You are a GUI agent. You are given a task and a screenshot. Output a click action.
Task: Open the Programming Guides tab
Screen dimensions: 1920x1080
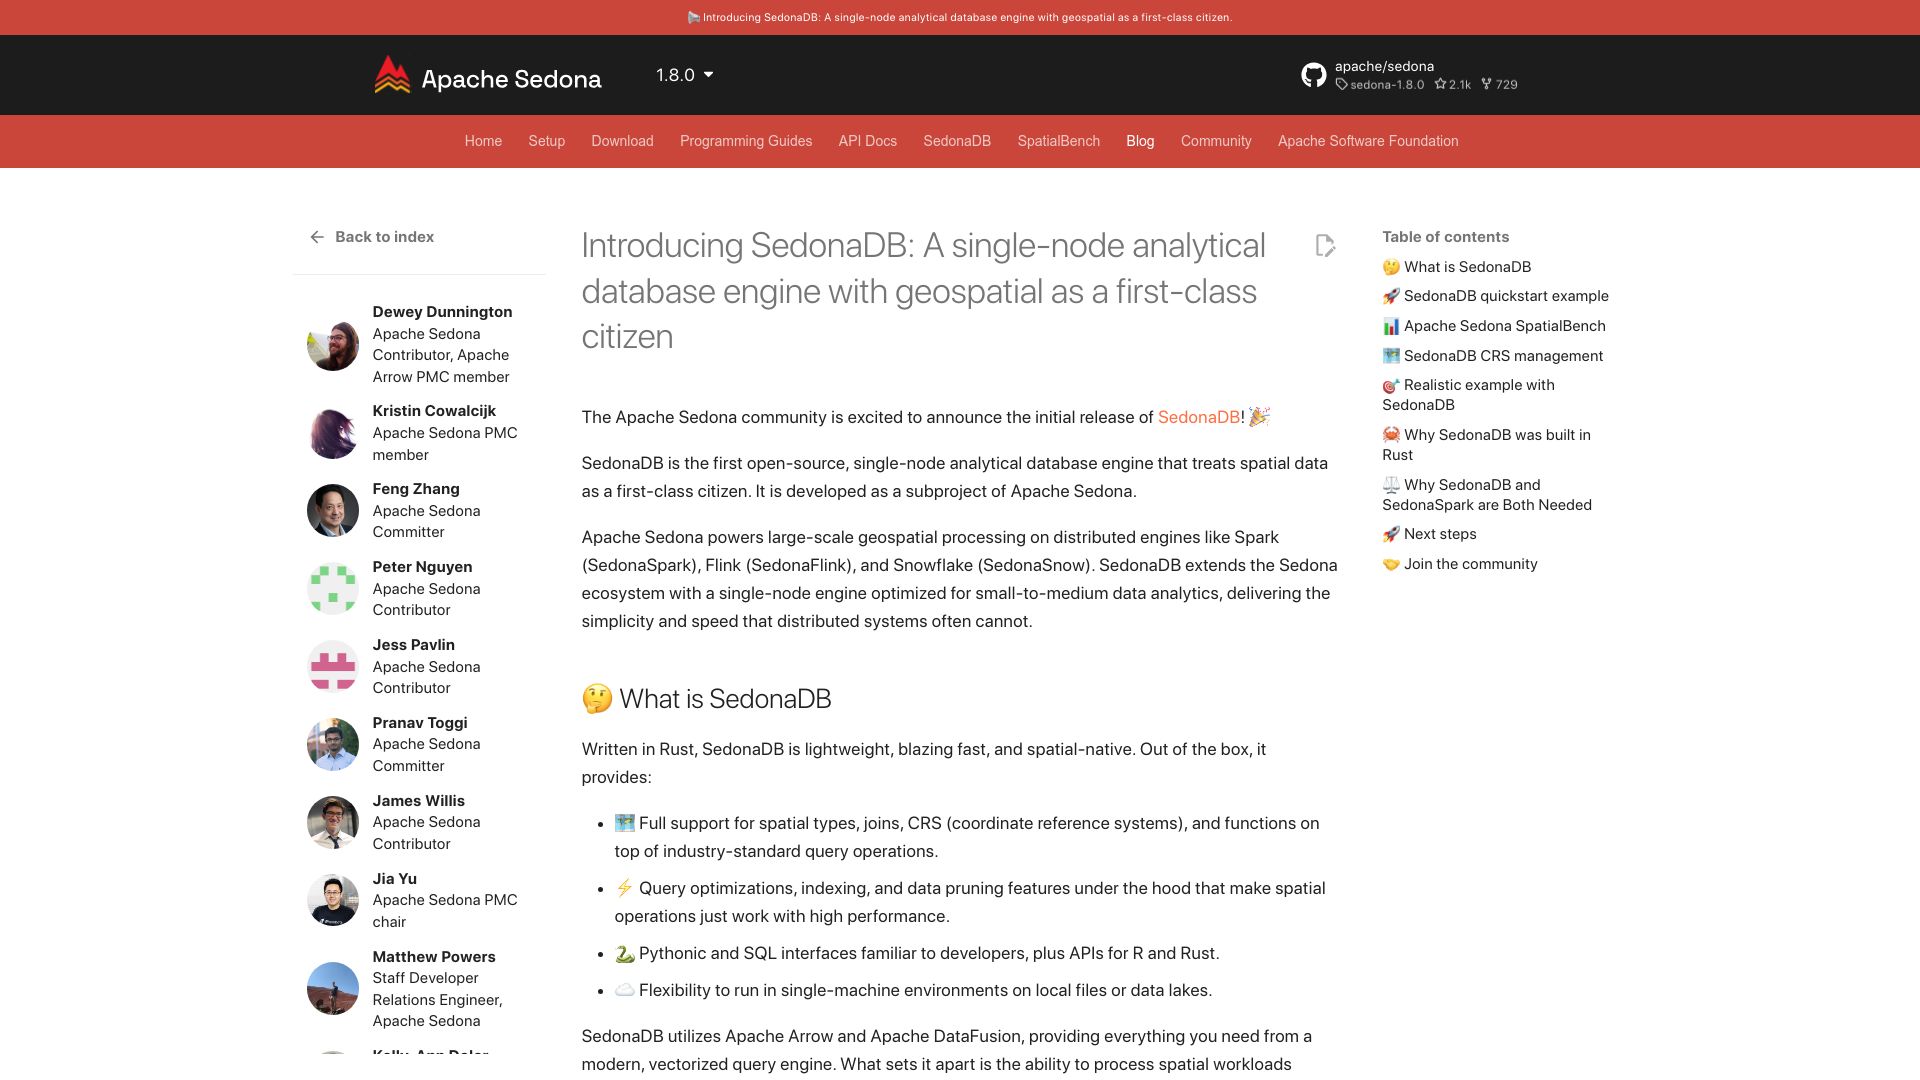click(746, 141)
